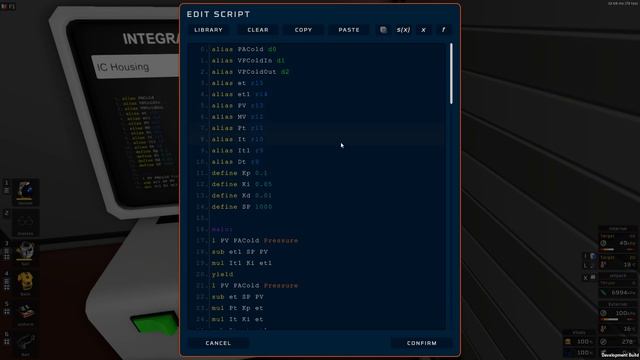Click line 'alias VPColdIn d1'

click(x=248, y=60)
